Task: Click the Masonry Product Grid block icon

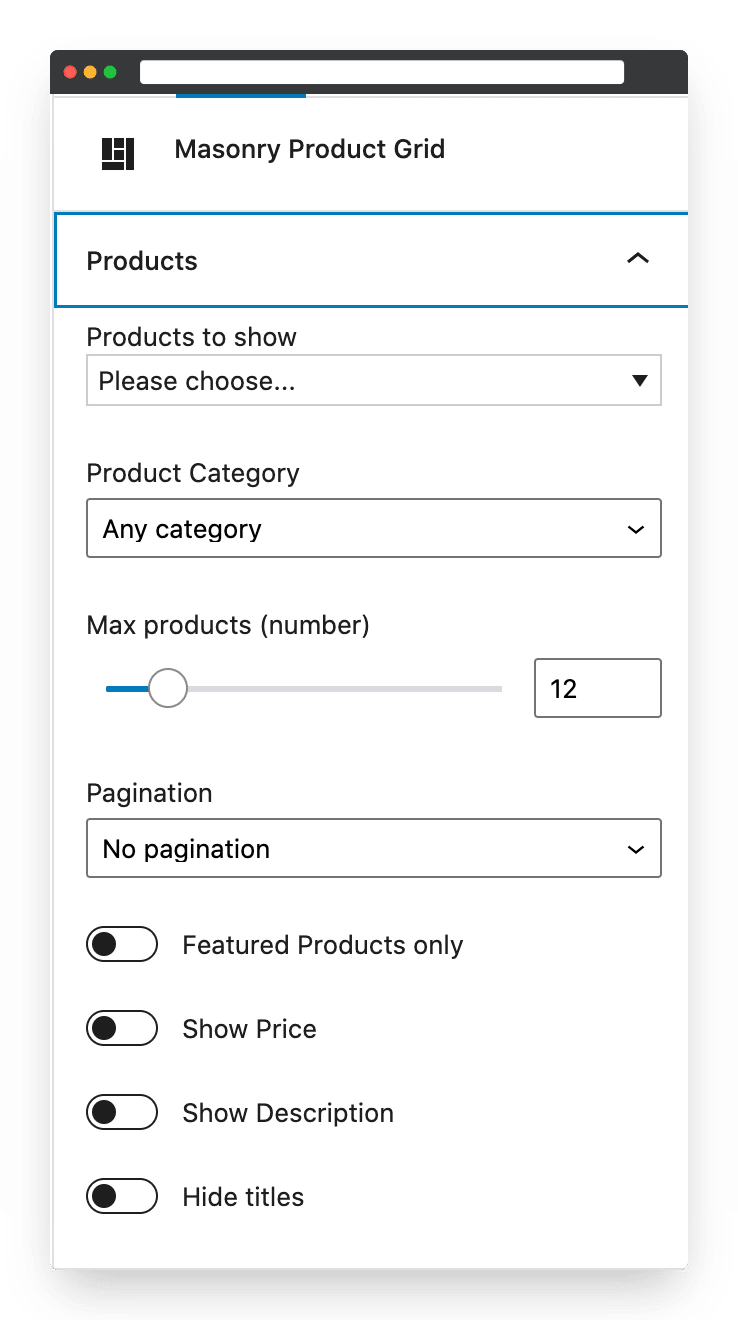Action: (x=118, y=153)
